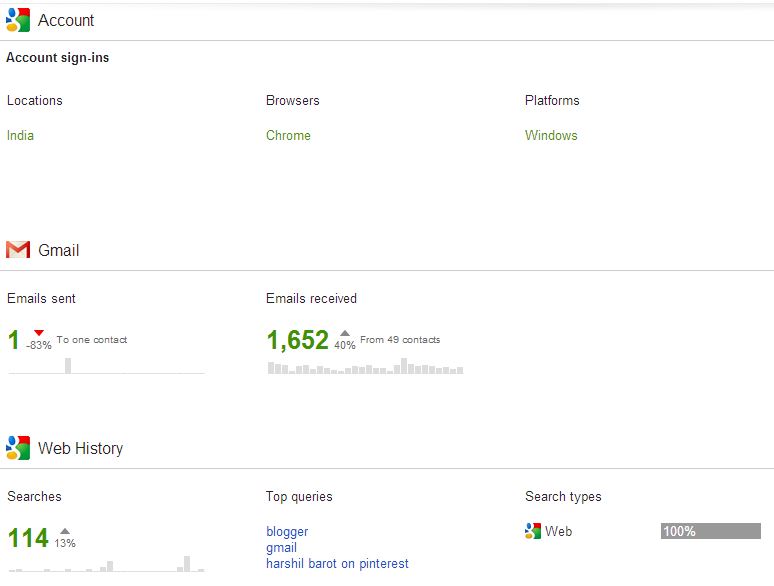Click the Gmail envelope icon

(x=18, y=250)
